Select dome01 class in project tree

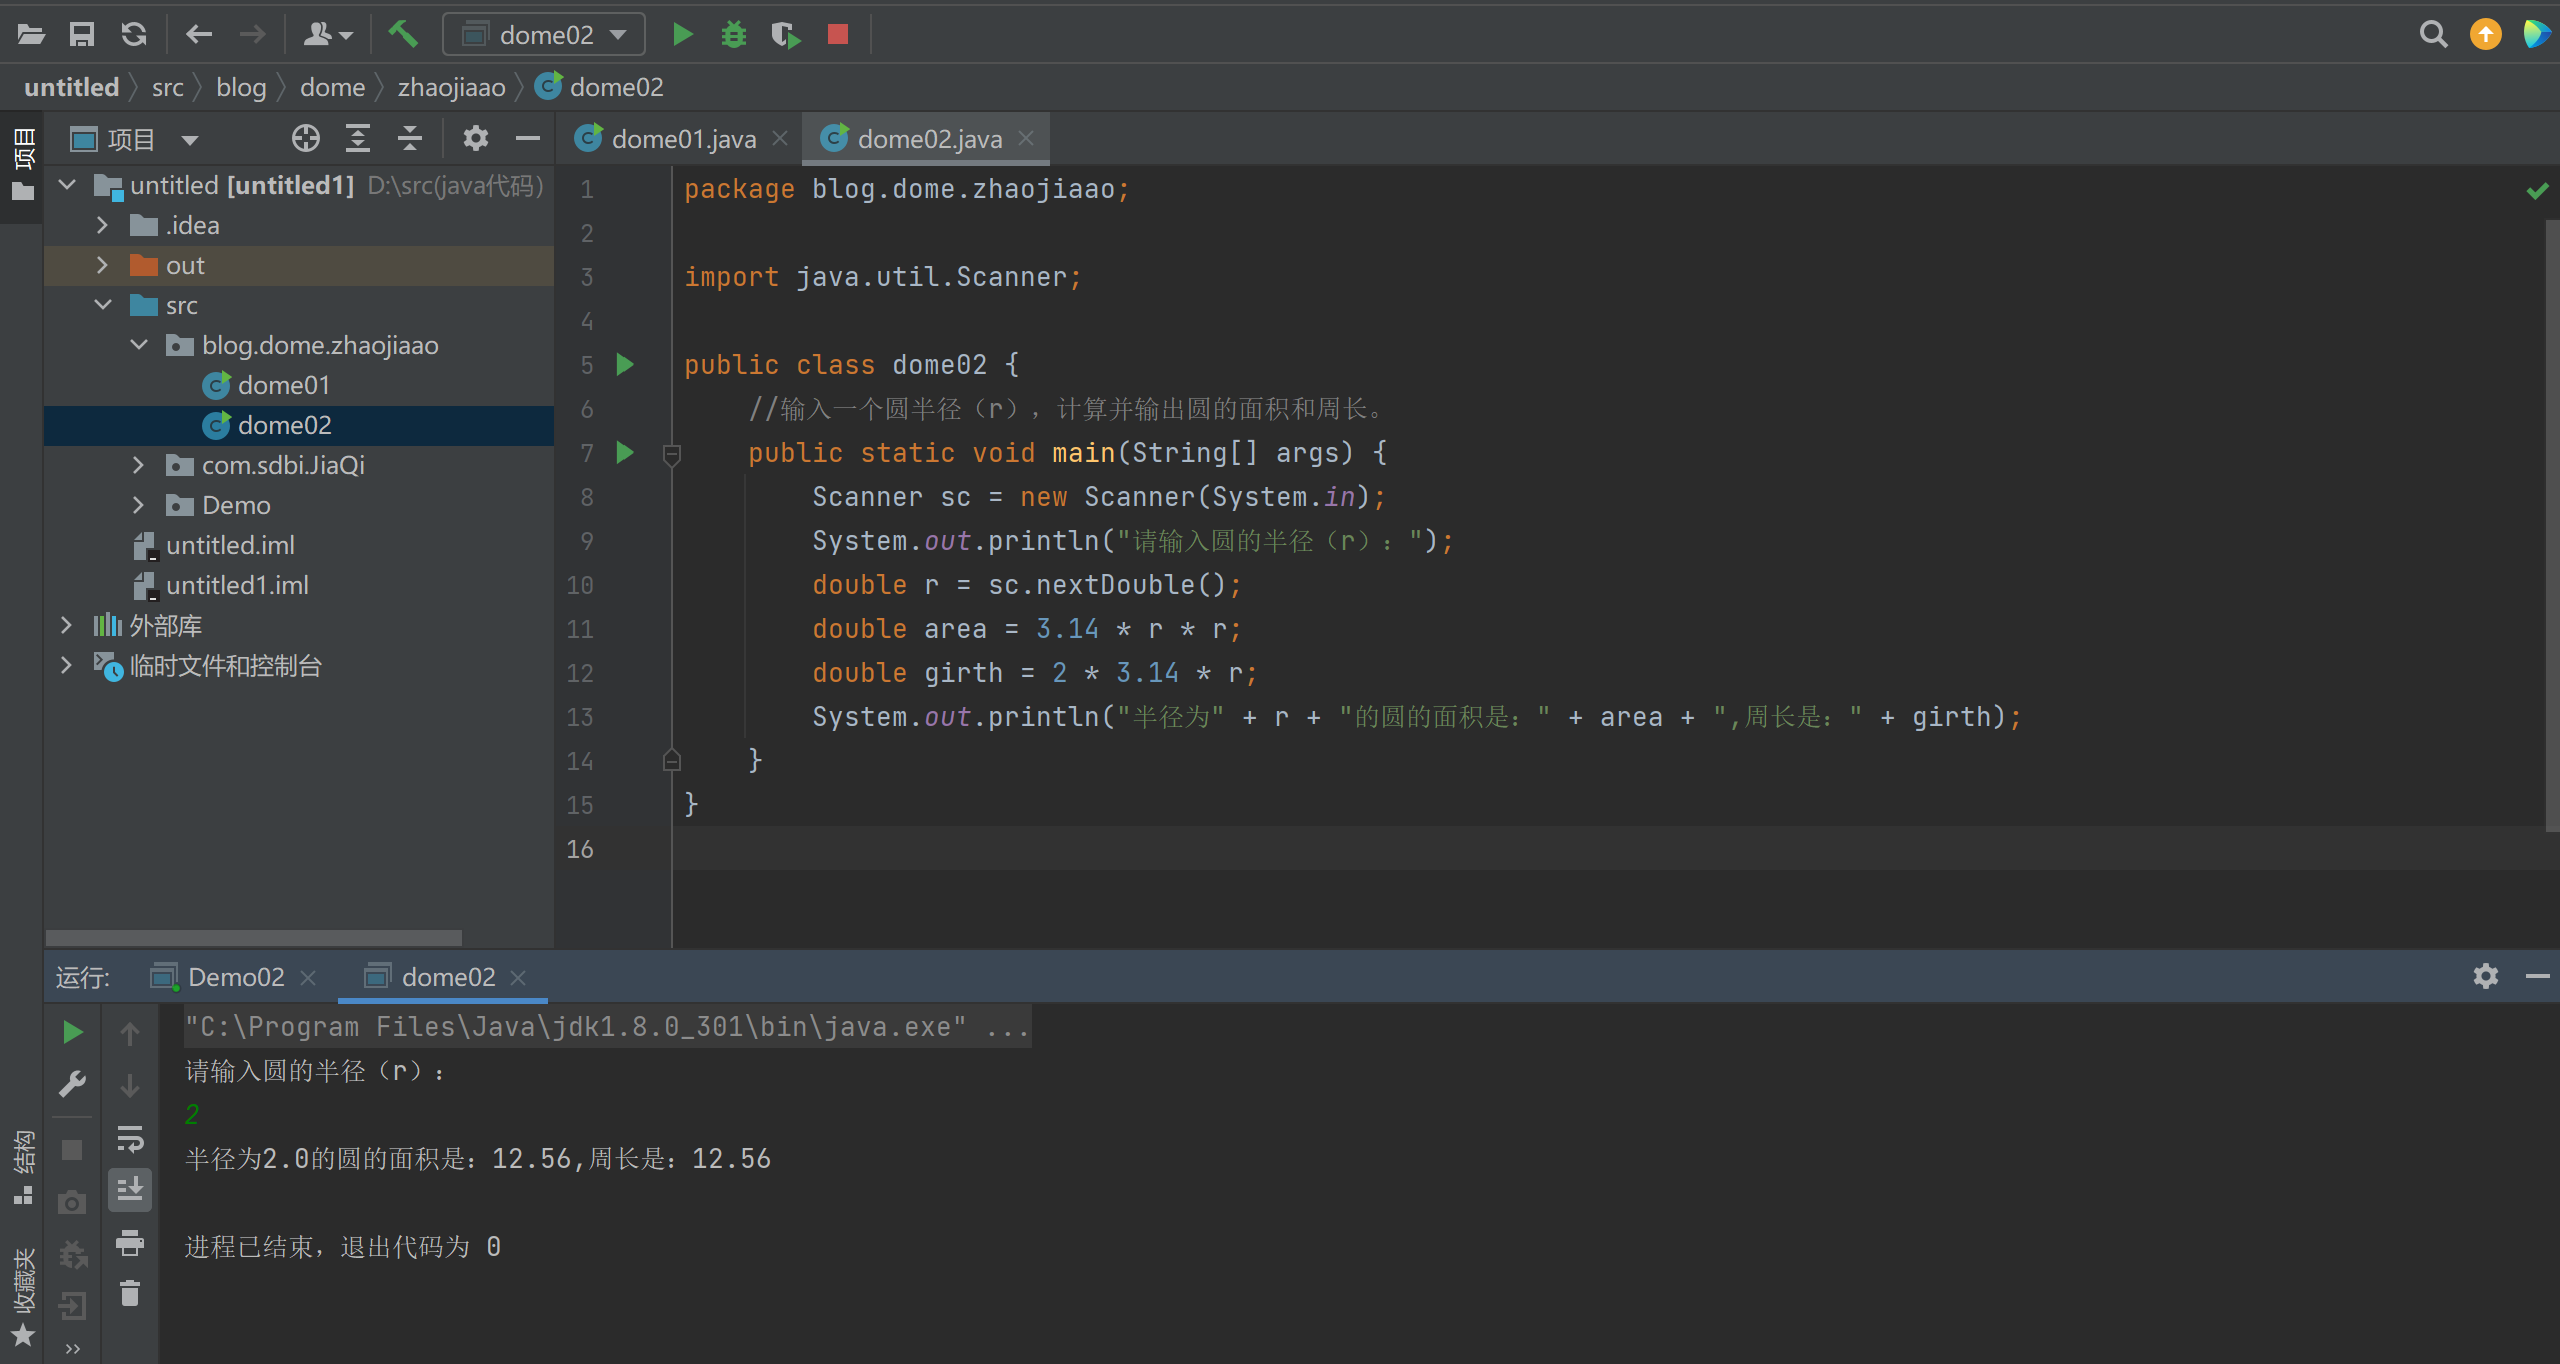pos(283,385)
